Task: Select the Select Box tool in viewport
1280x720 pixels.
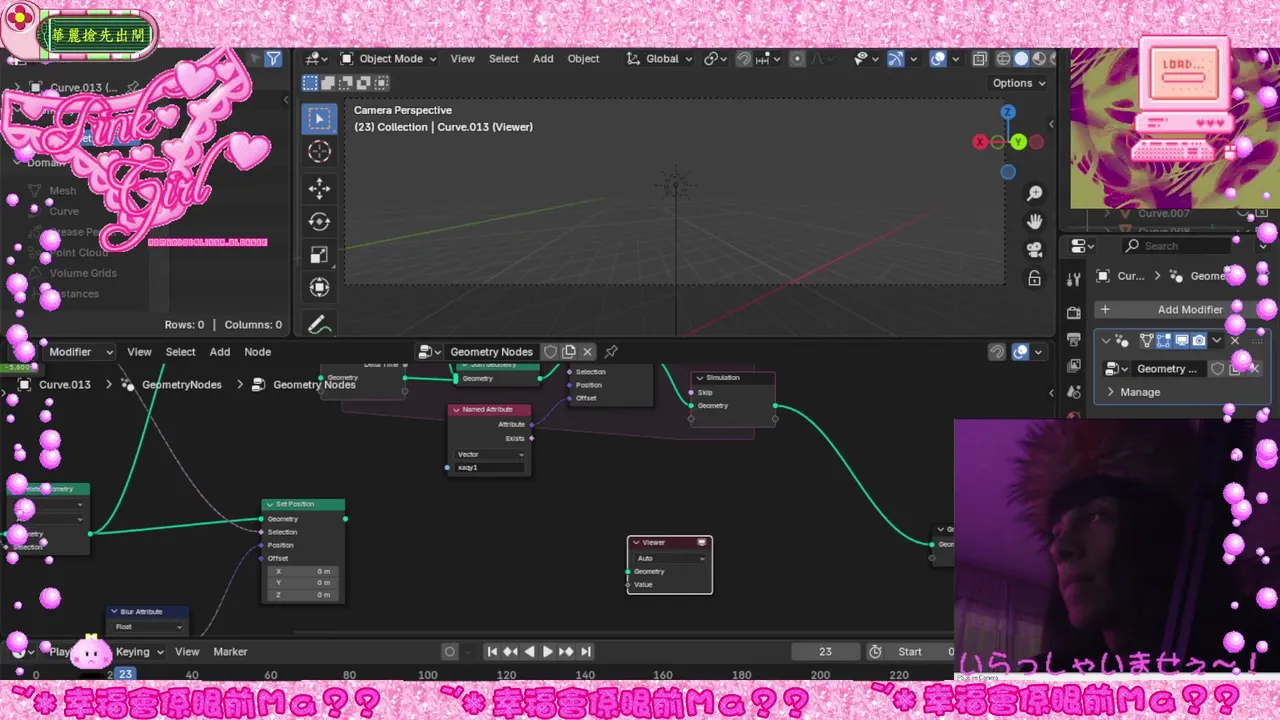Action: pos(320,119)
